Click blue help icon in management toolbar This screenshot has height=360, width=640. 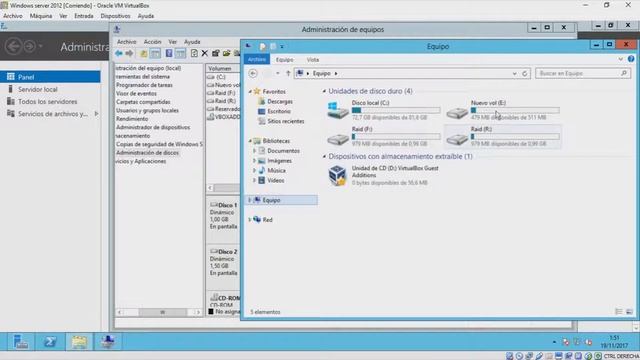(x=169, y=53)
